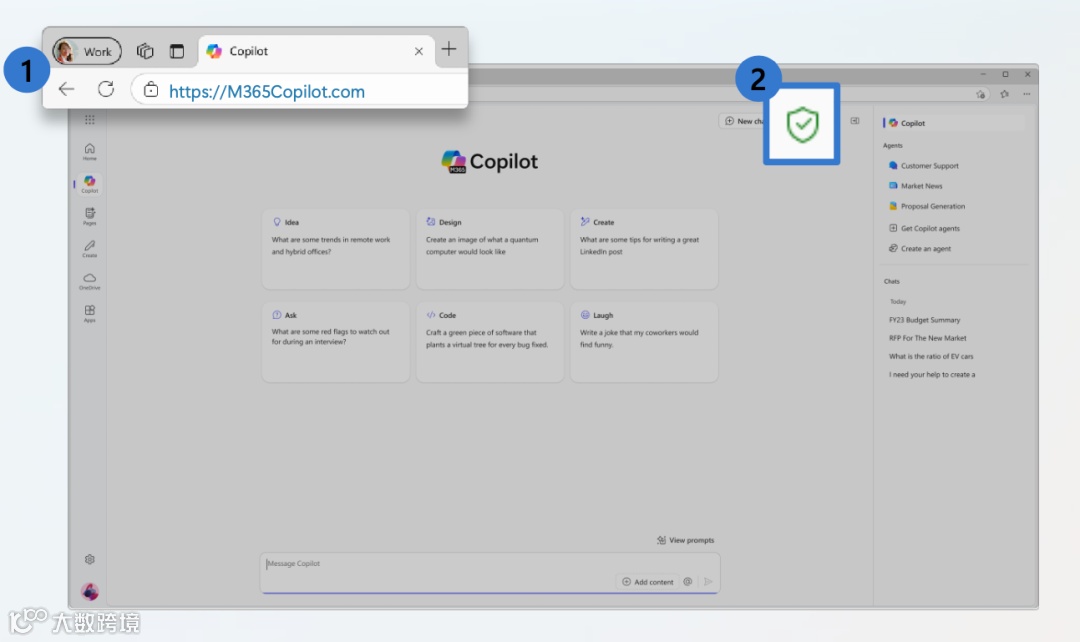This screenshot has height=642, width=1080.
Task: Click the account avatar at sidebar bottom
Action: tap(90, 591)
